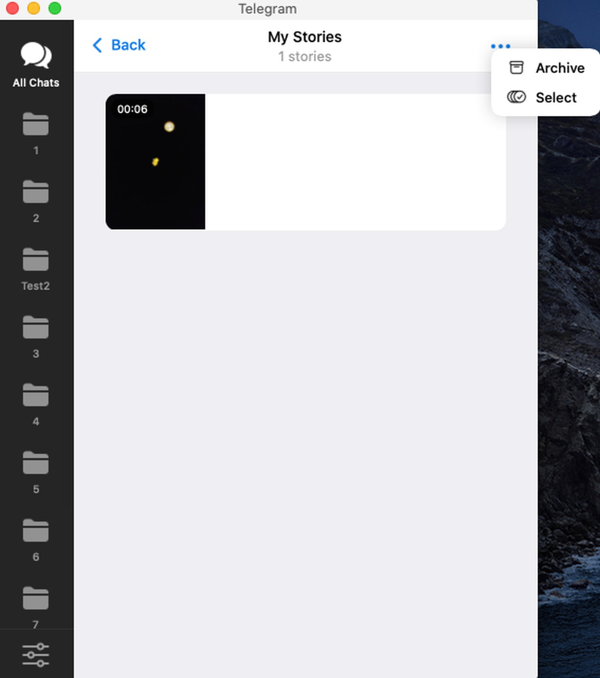
Task: Click the blue back chevron arrow
Action: 97,45
